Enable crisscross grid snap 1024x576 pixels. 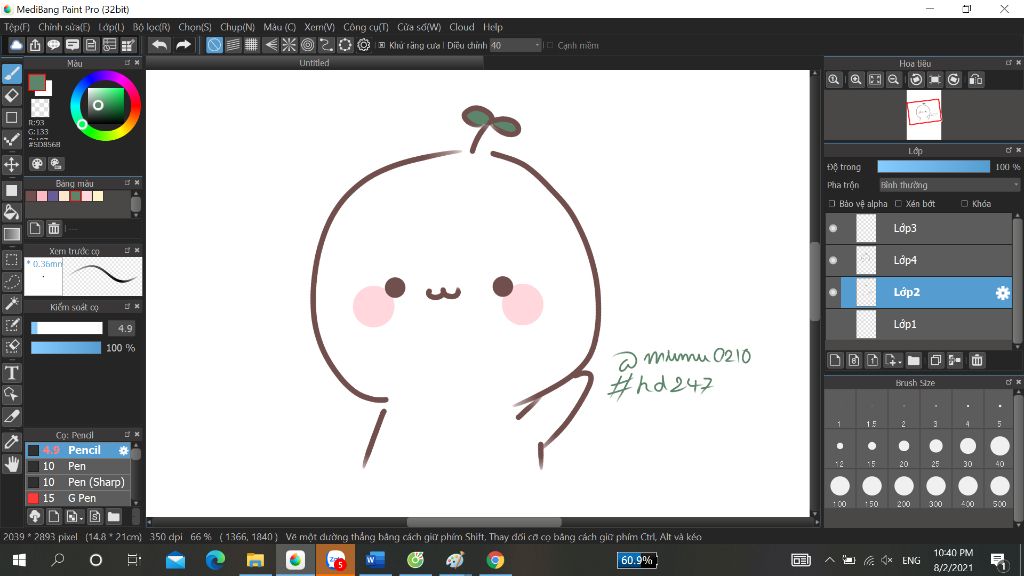(x=251, y=45)
